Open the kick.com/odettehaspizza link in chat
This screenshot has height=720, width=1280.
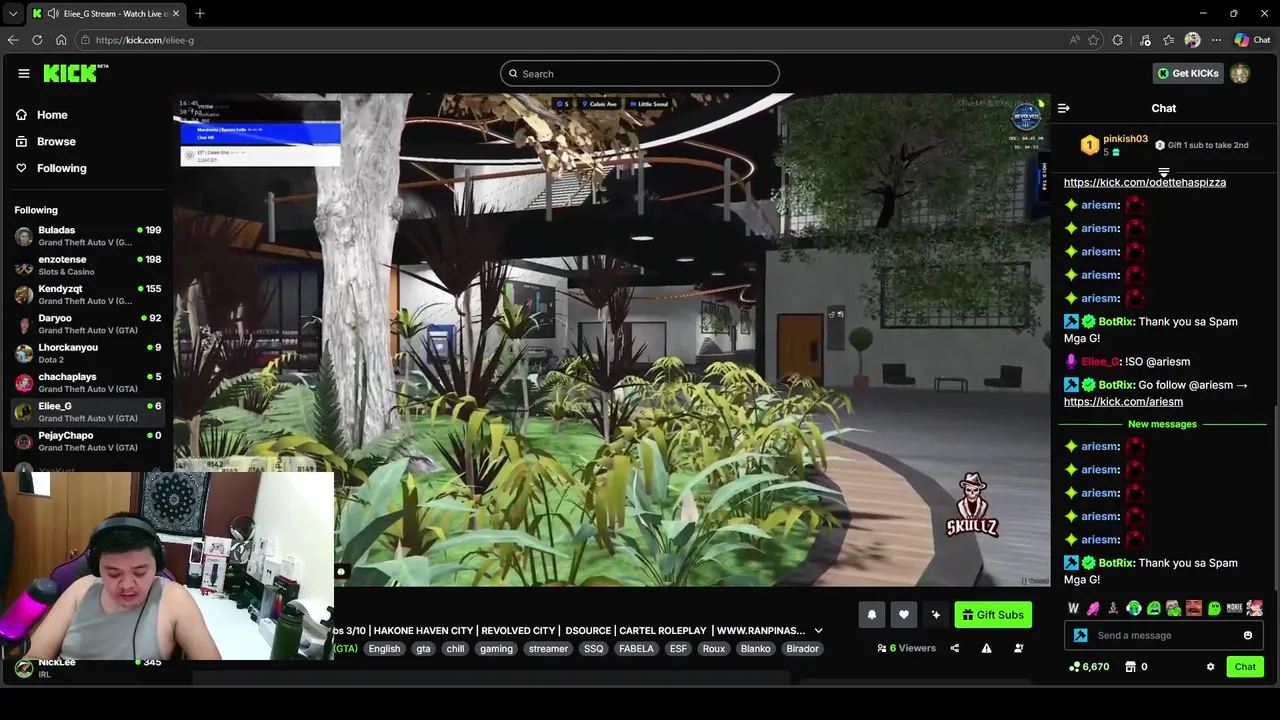point(1145,182)
